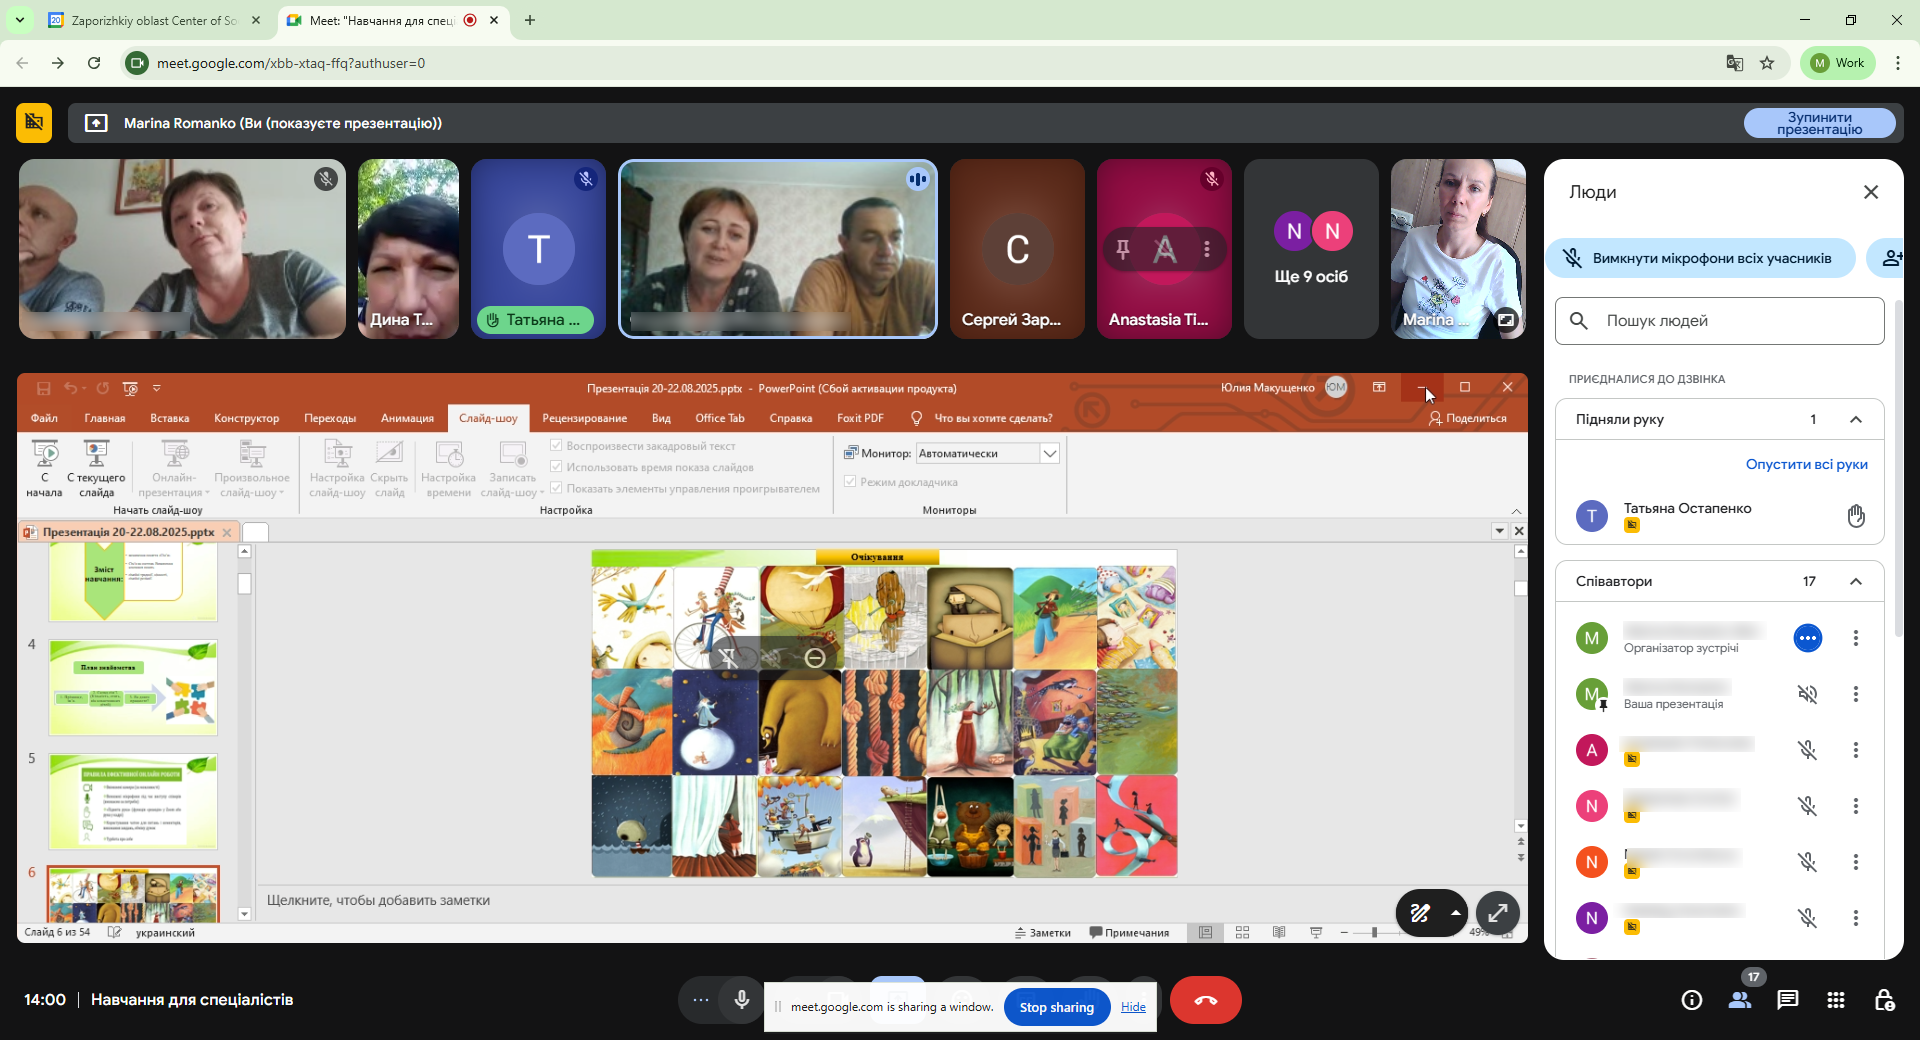Open the annotation pen tool on shared screen
The image size is (1920, 1040).
pyautogui.click(x=1420, y=912)
